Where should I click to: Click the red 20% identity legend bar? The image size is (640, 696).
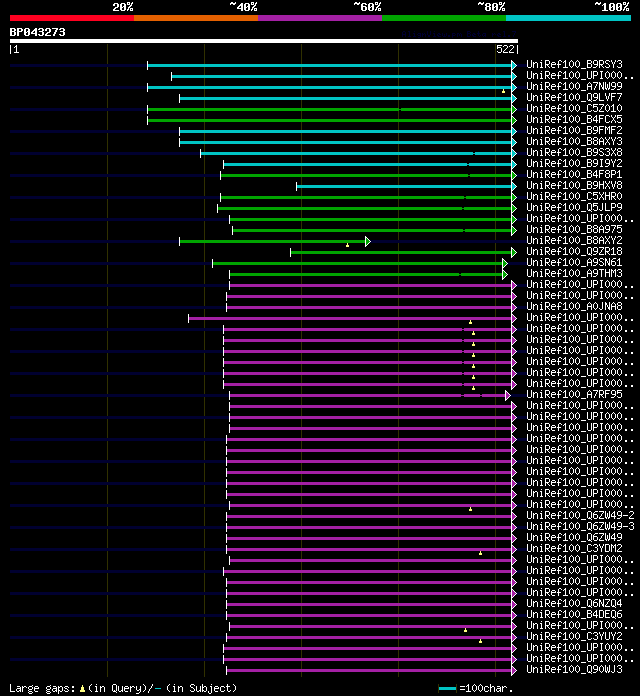[72, 18]
